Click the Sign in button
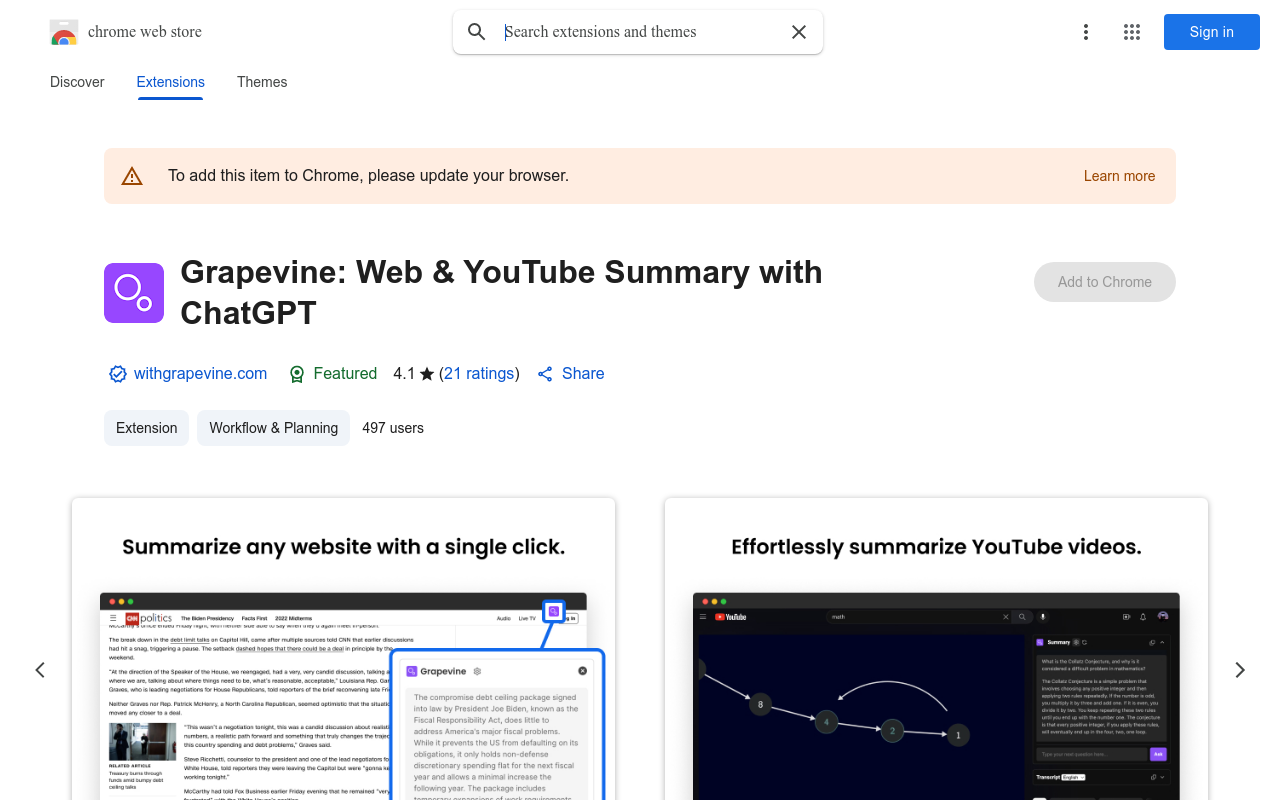This screenshot has width=1280, height=800. (x=1212, y=32)
